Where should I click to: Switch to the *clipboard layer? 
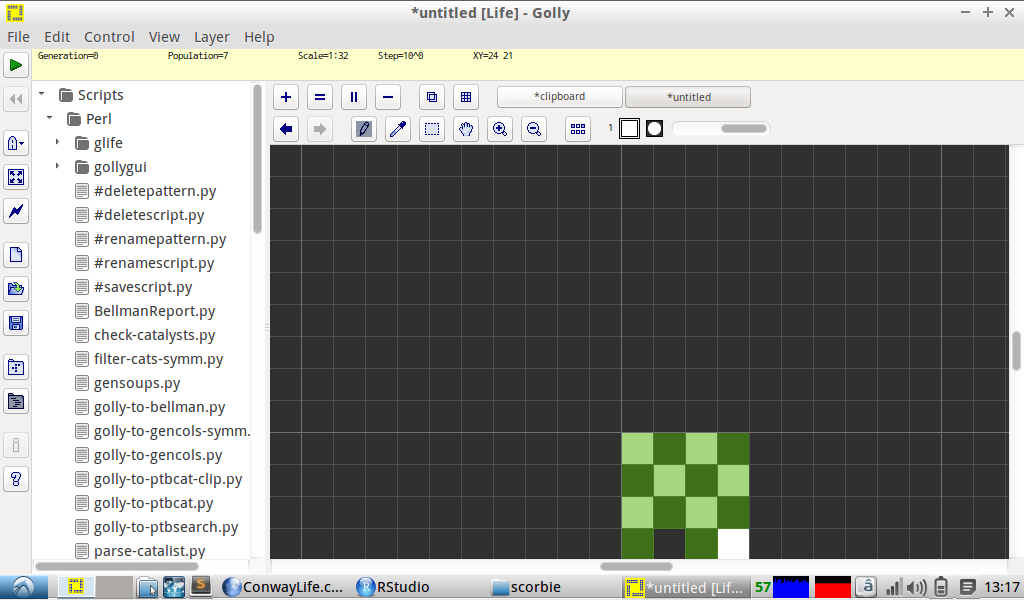pyautogui.click(x=560, y=97)
